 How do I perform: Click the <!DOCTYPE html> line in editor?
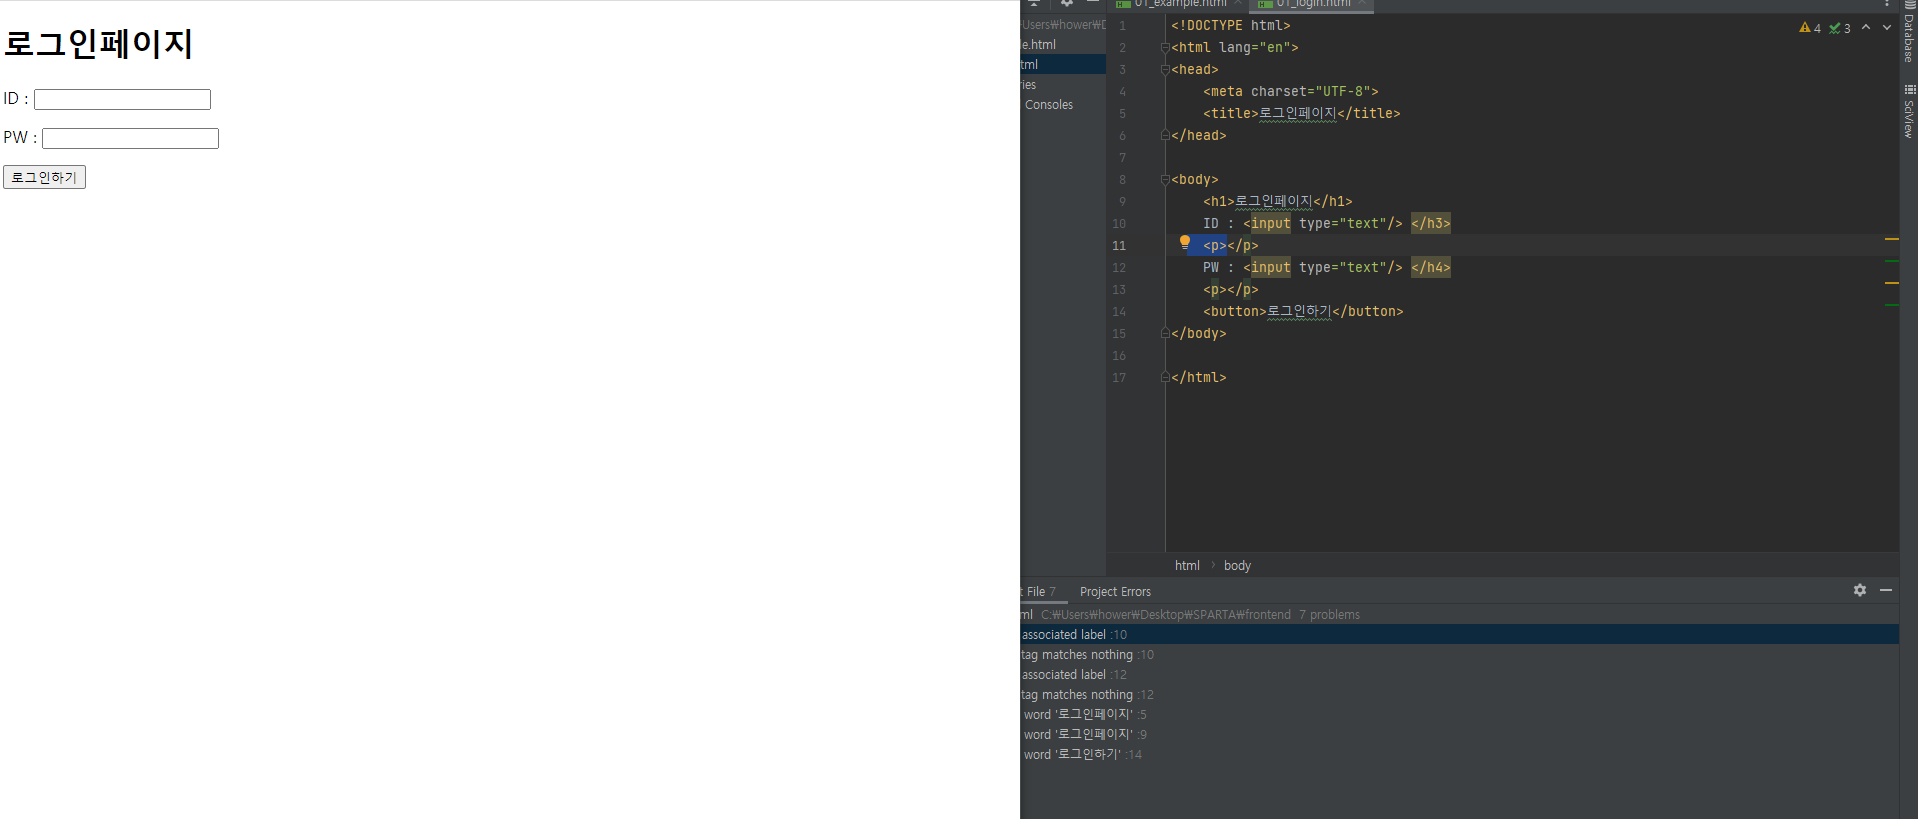pyautogui.click(x=1230, y=26)
